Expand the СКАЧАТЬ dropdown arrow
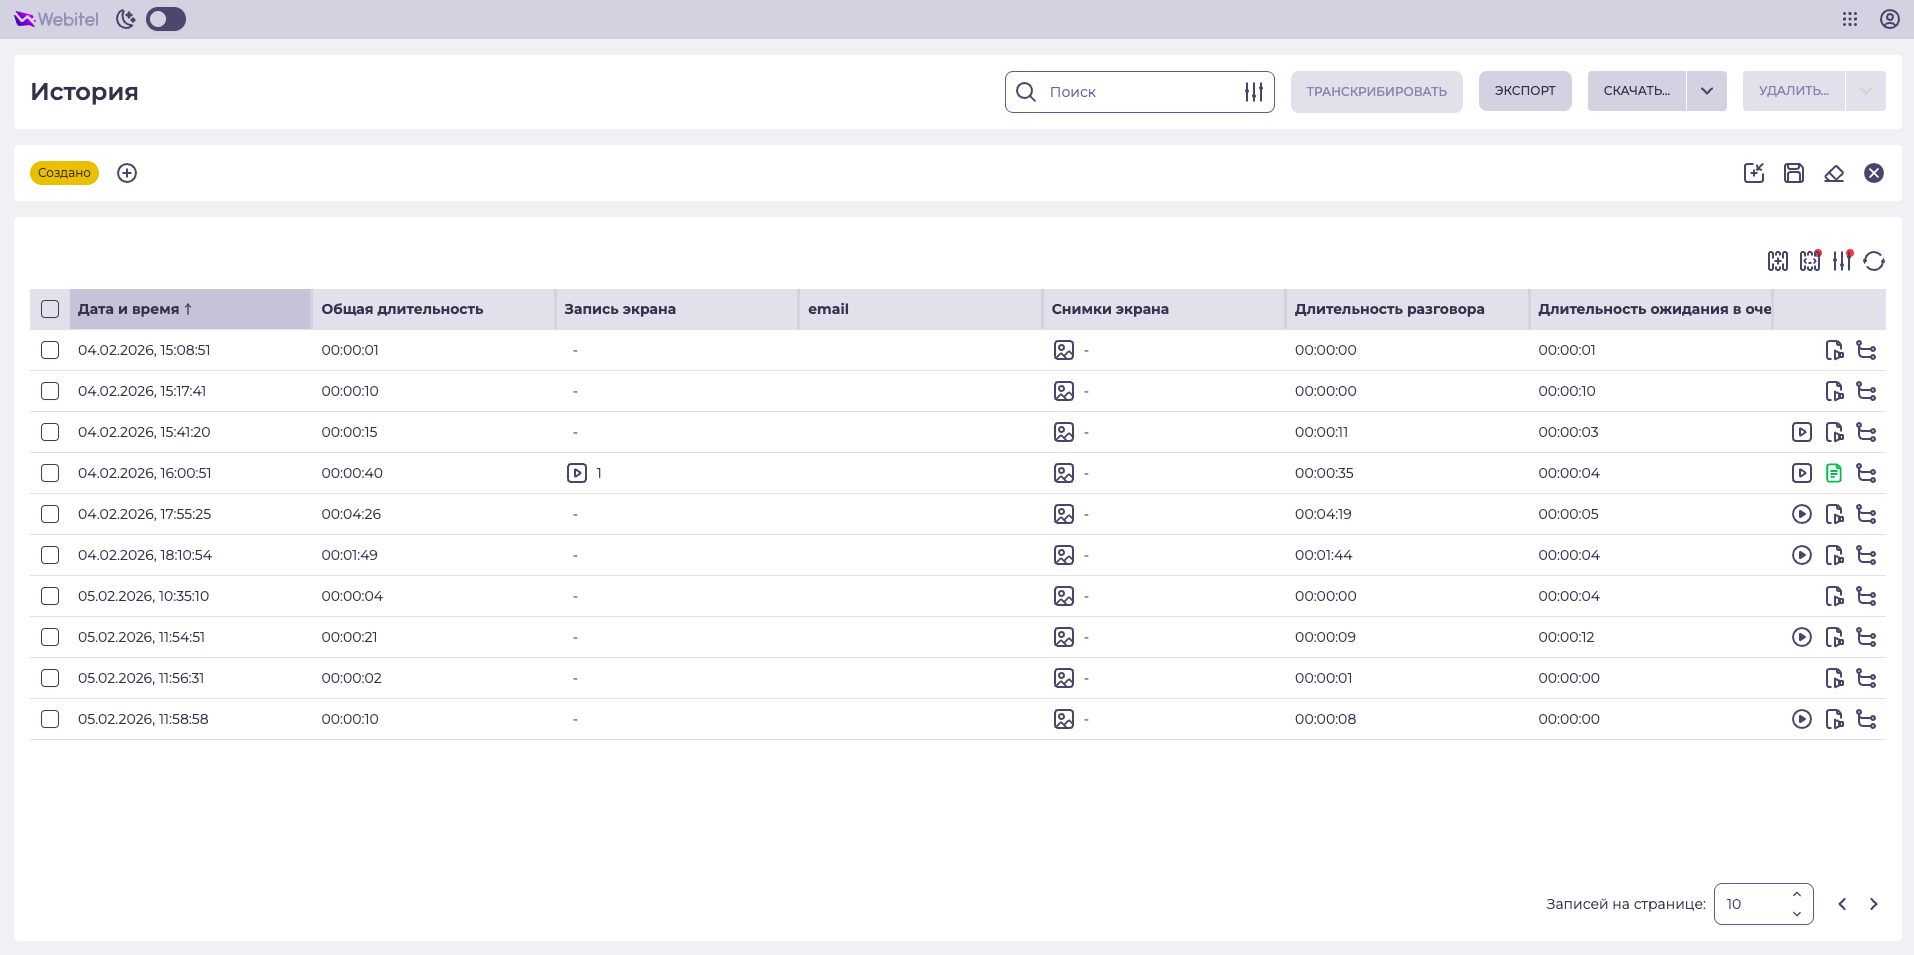Viewport: 1914px width, 955px height. point(1707,91)
